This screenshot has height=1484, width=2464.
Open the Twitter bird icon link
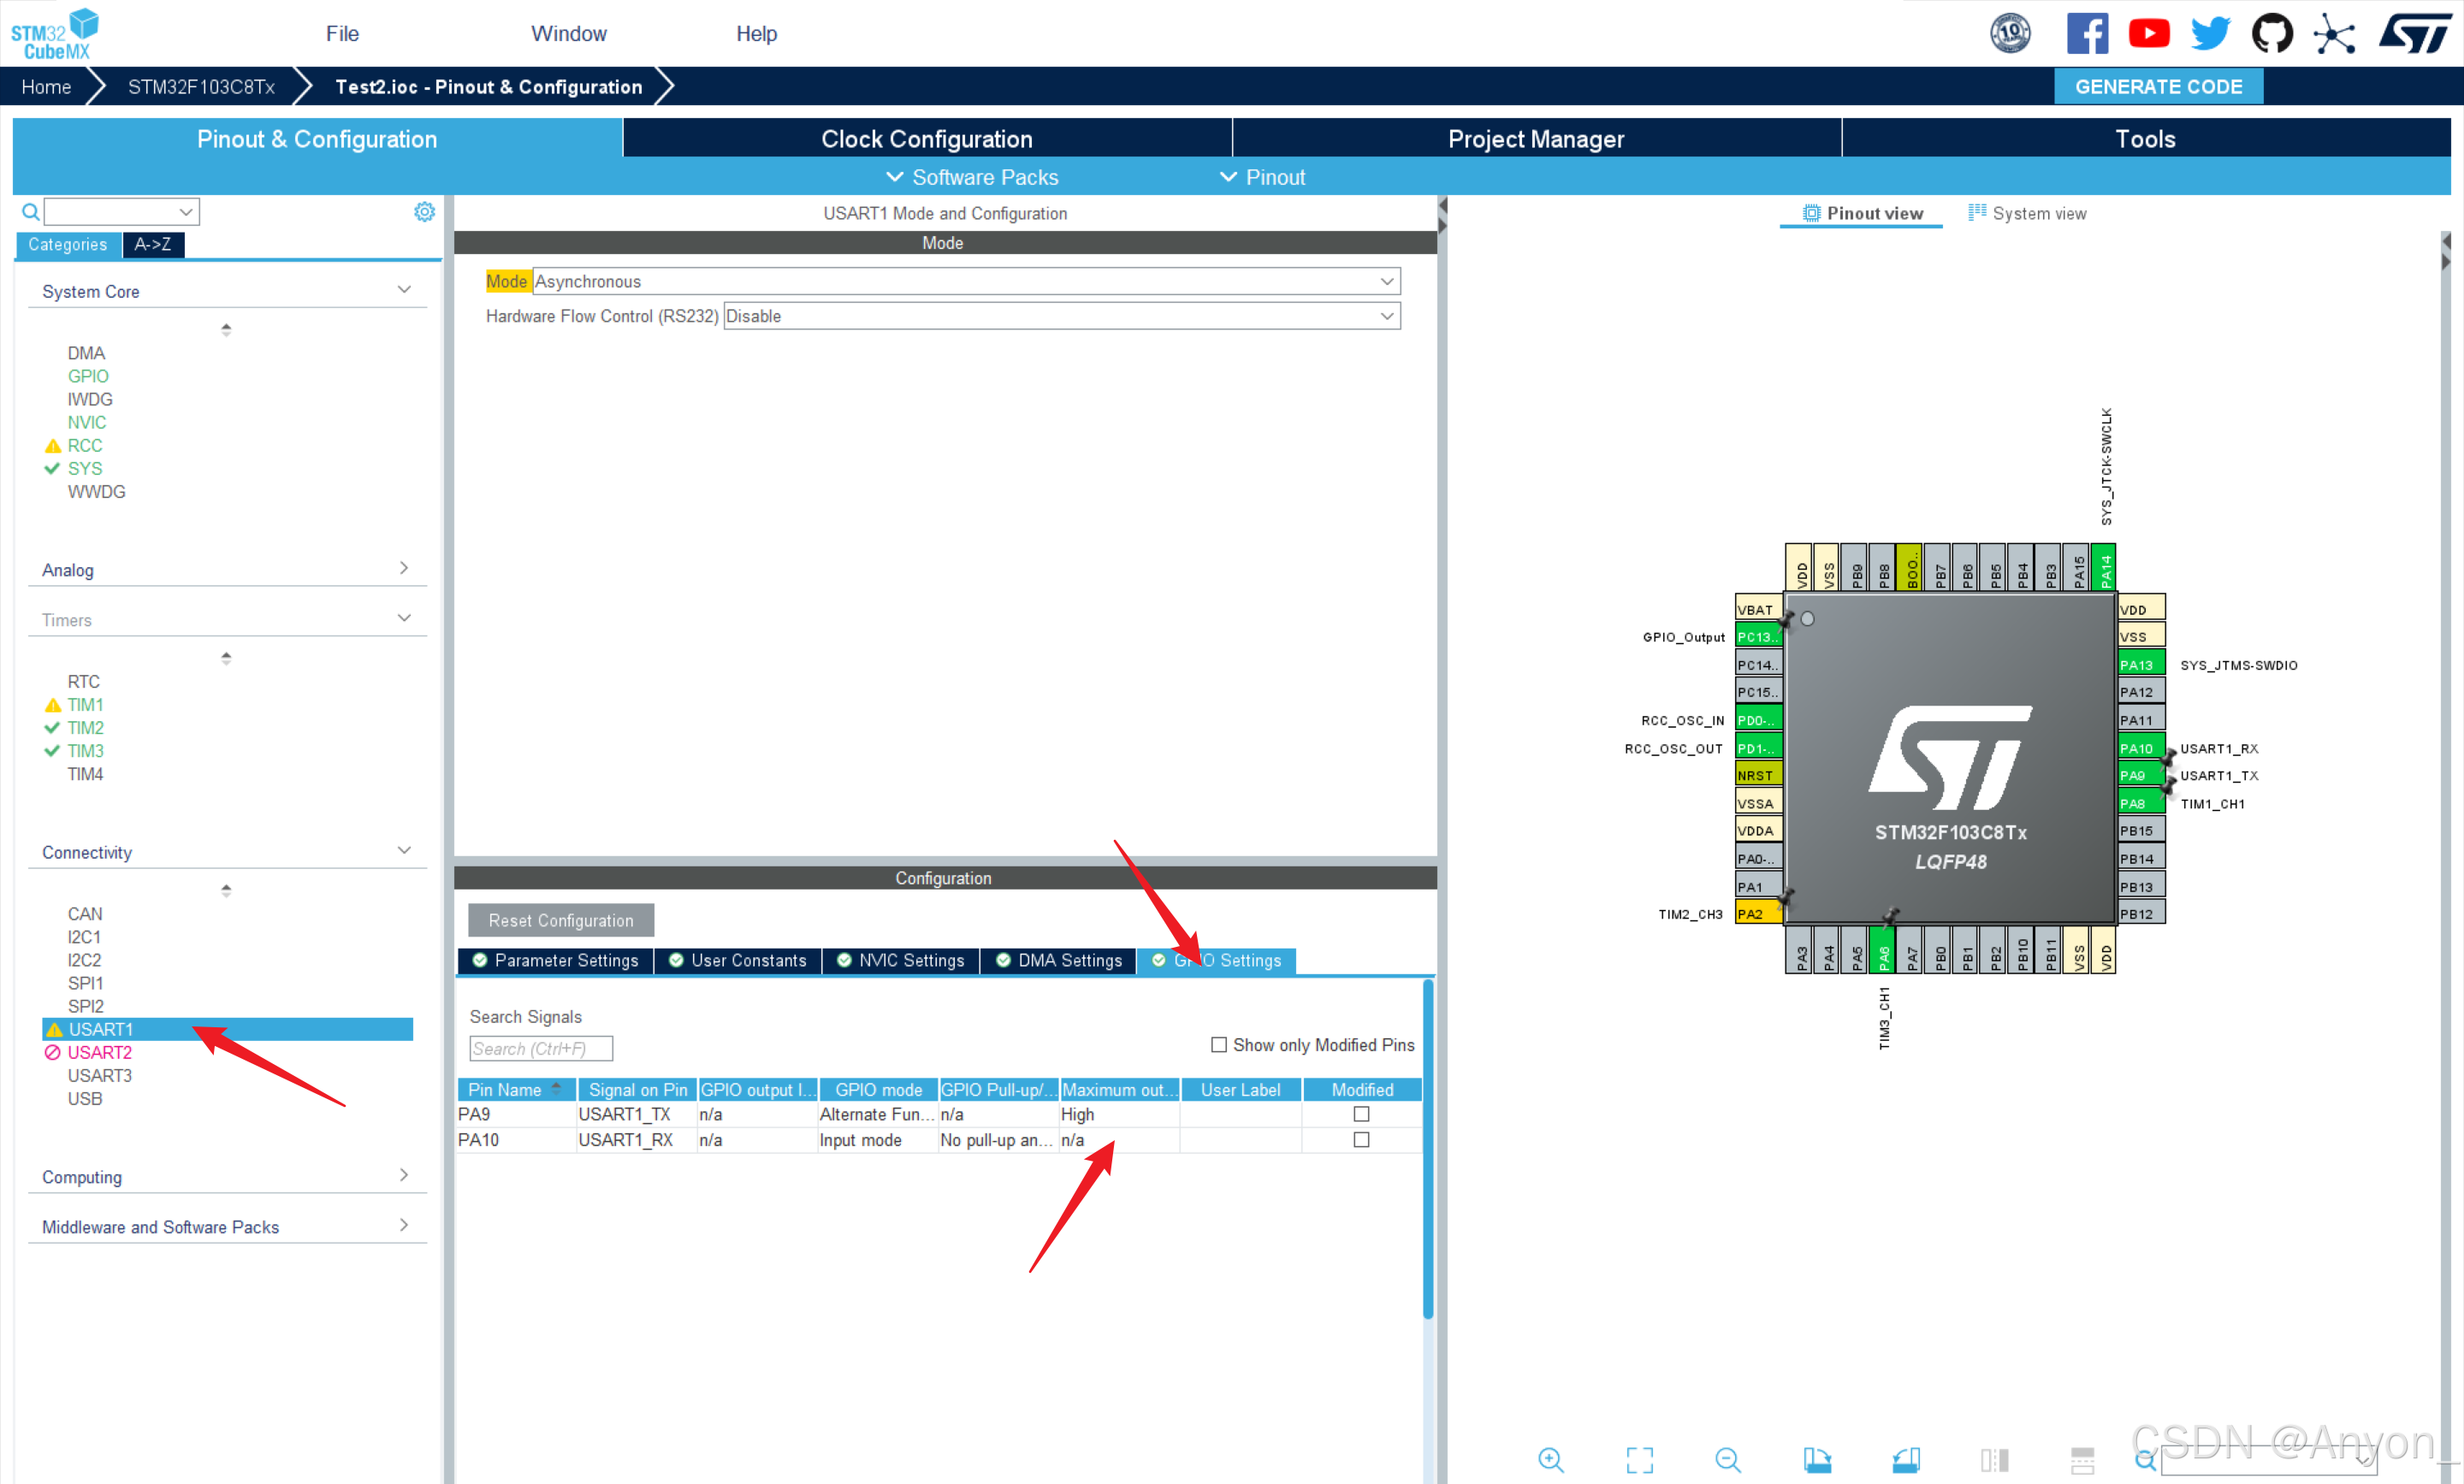2211,33
